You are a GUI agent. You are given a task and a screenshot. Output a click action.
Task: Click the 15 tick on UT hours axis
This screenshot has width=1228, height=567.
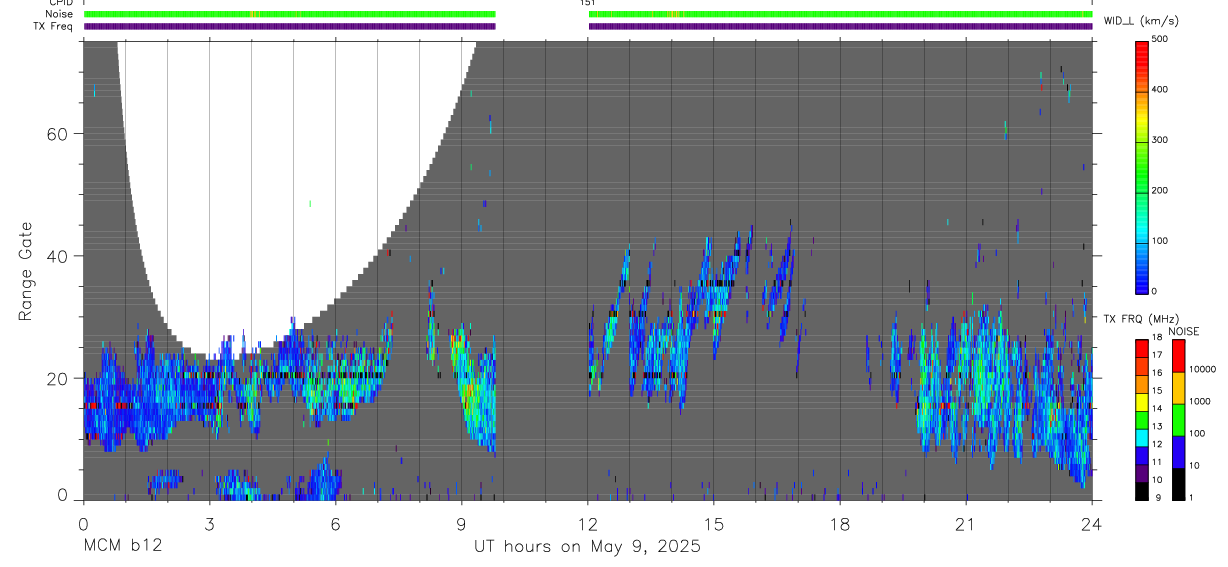click(x=714, y=523)
